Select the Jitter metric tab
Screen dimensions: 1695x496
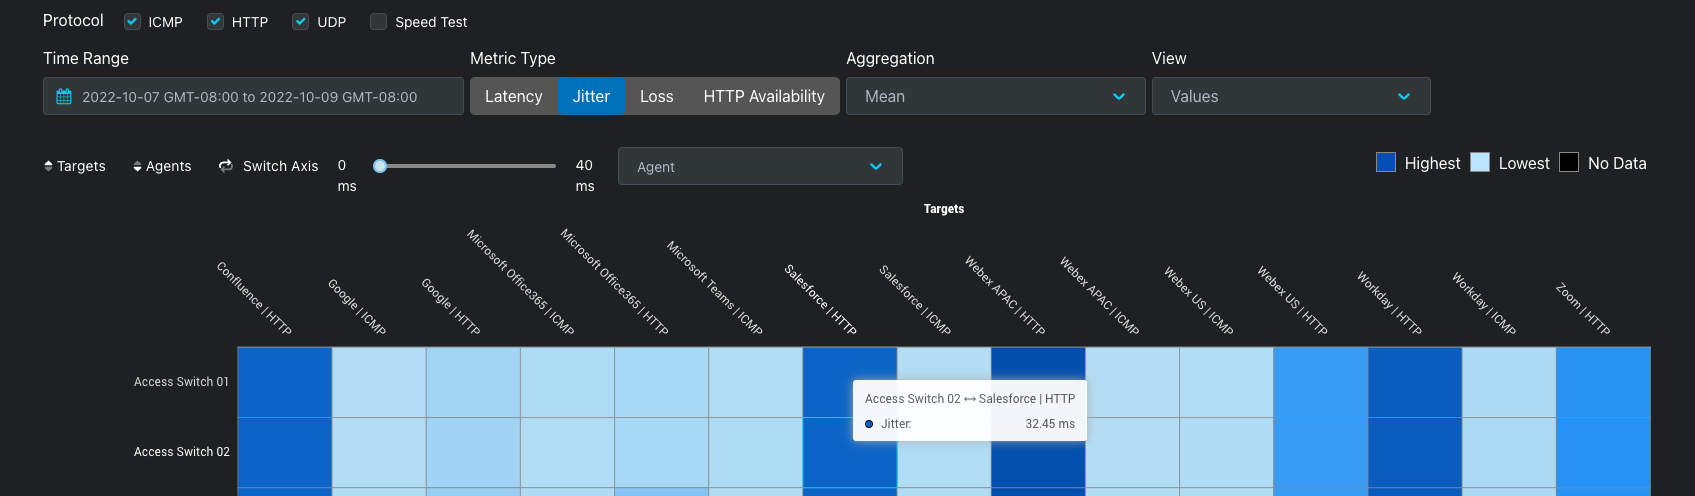(x=591, y=96)
